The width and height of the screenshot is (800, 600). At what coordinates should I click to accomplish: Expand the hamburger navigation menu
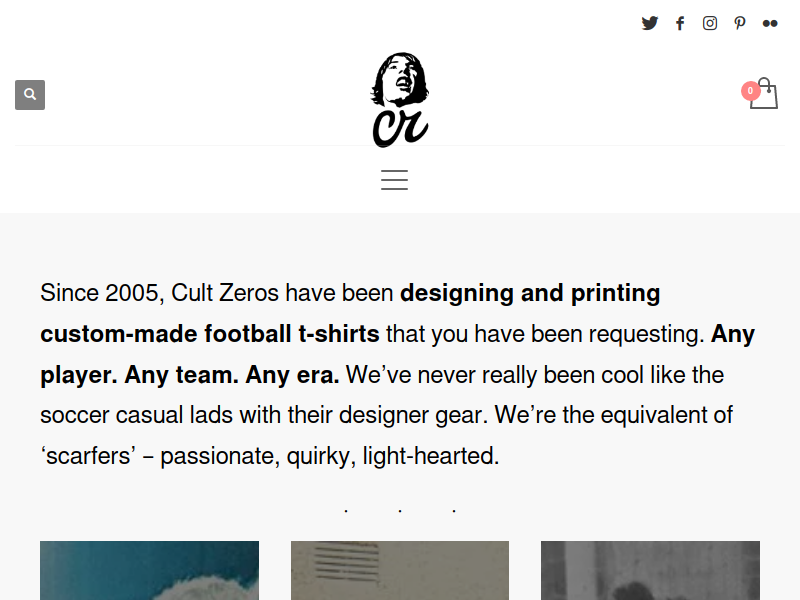click(x=394, y=180)
